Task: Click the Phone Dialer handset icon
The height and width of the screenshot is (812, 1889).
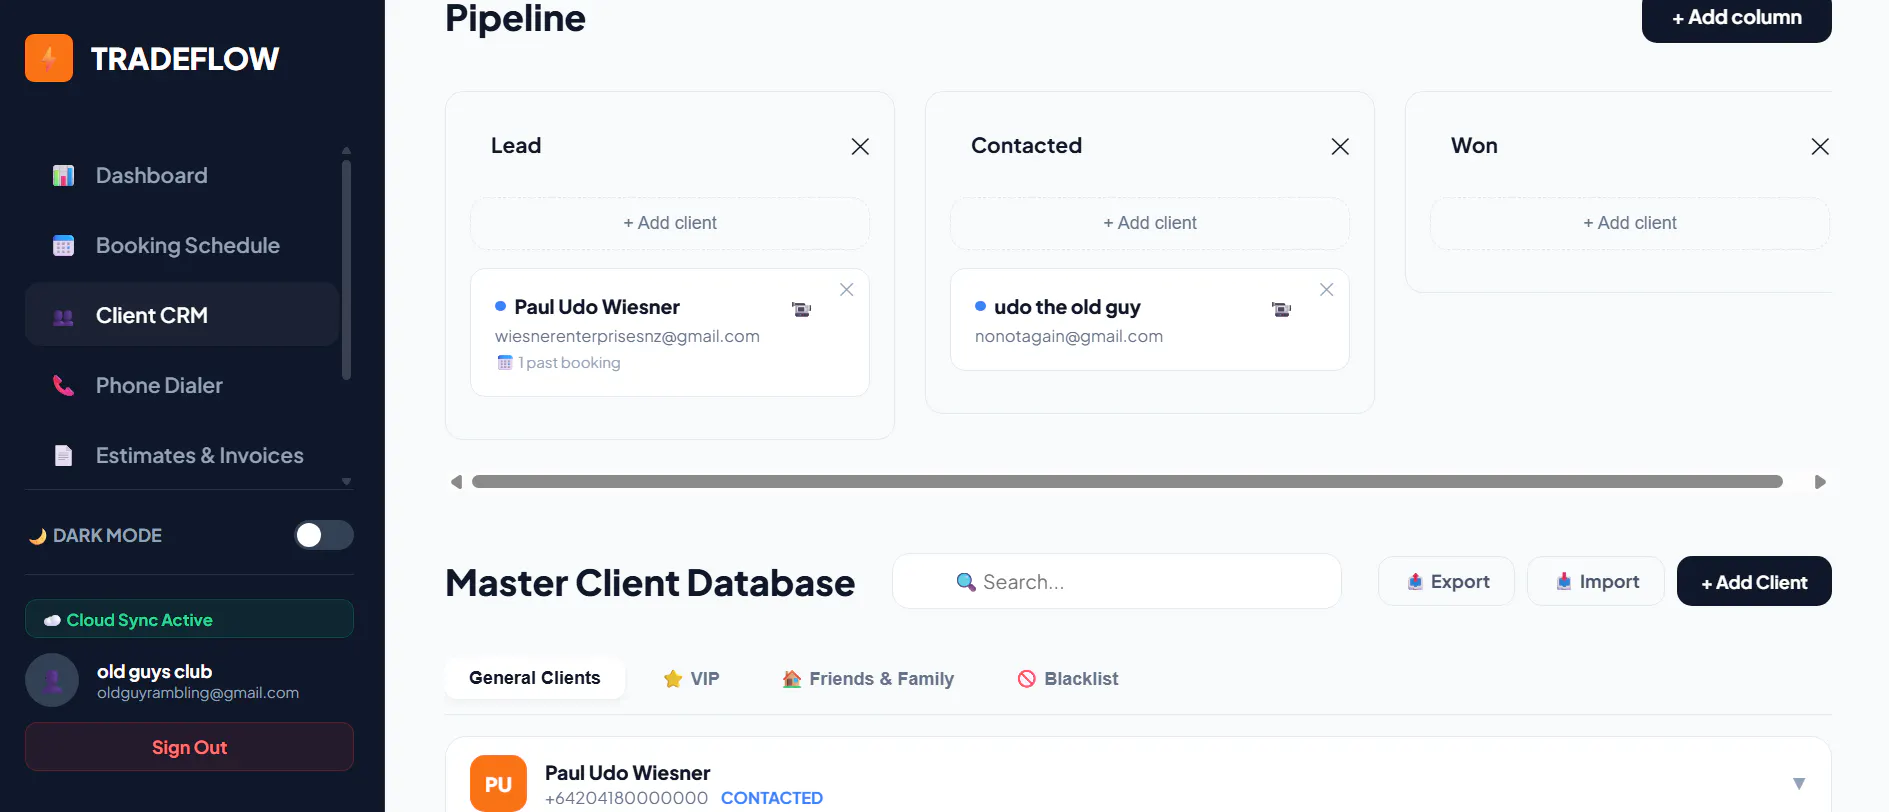Action: [63, 386]
